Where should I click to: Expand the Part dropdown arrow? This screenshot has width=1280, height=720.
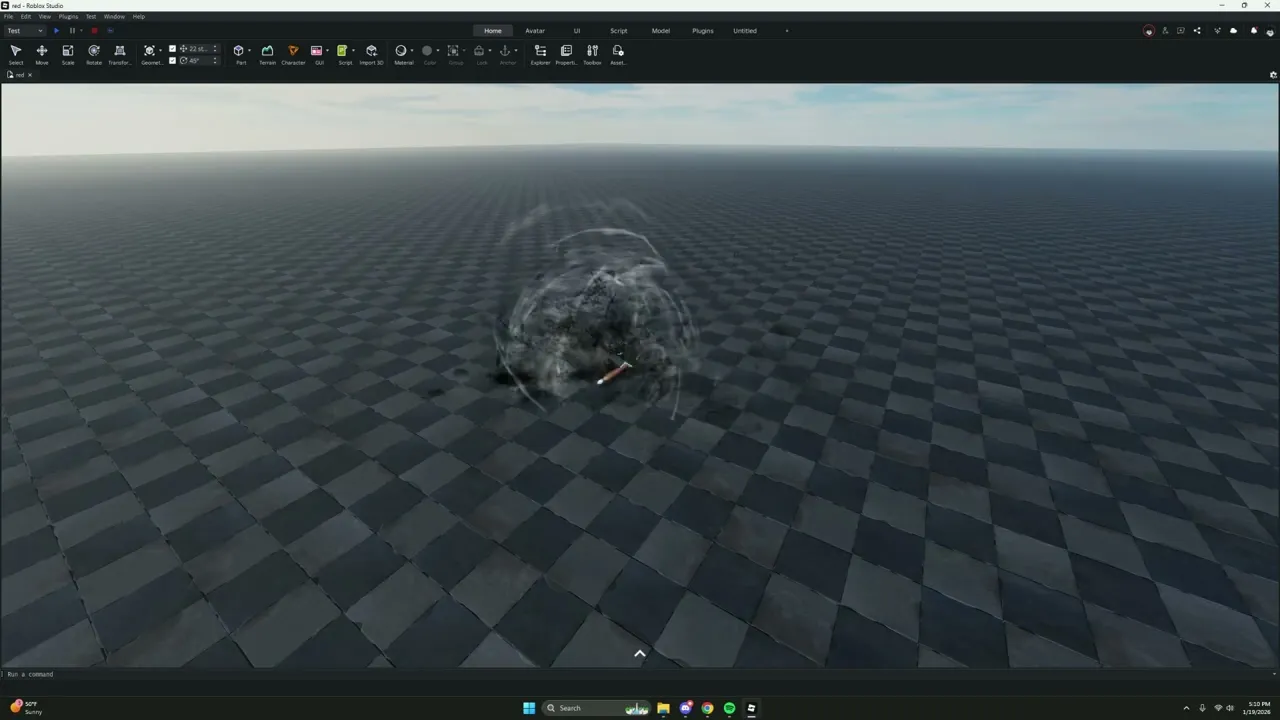pyautogui.click(x=249, y=51)
